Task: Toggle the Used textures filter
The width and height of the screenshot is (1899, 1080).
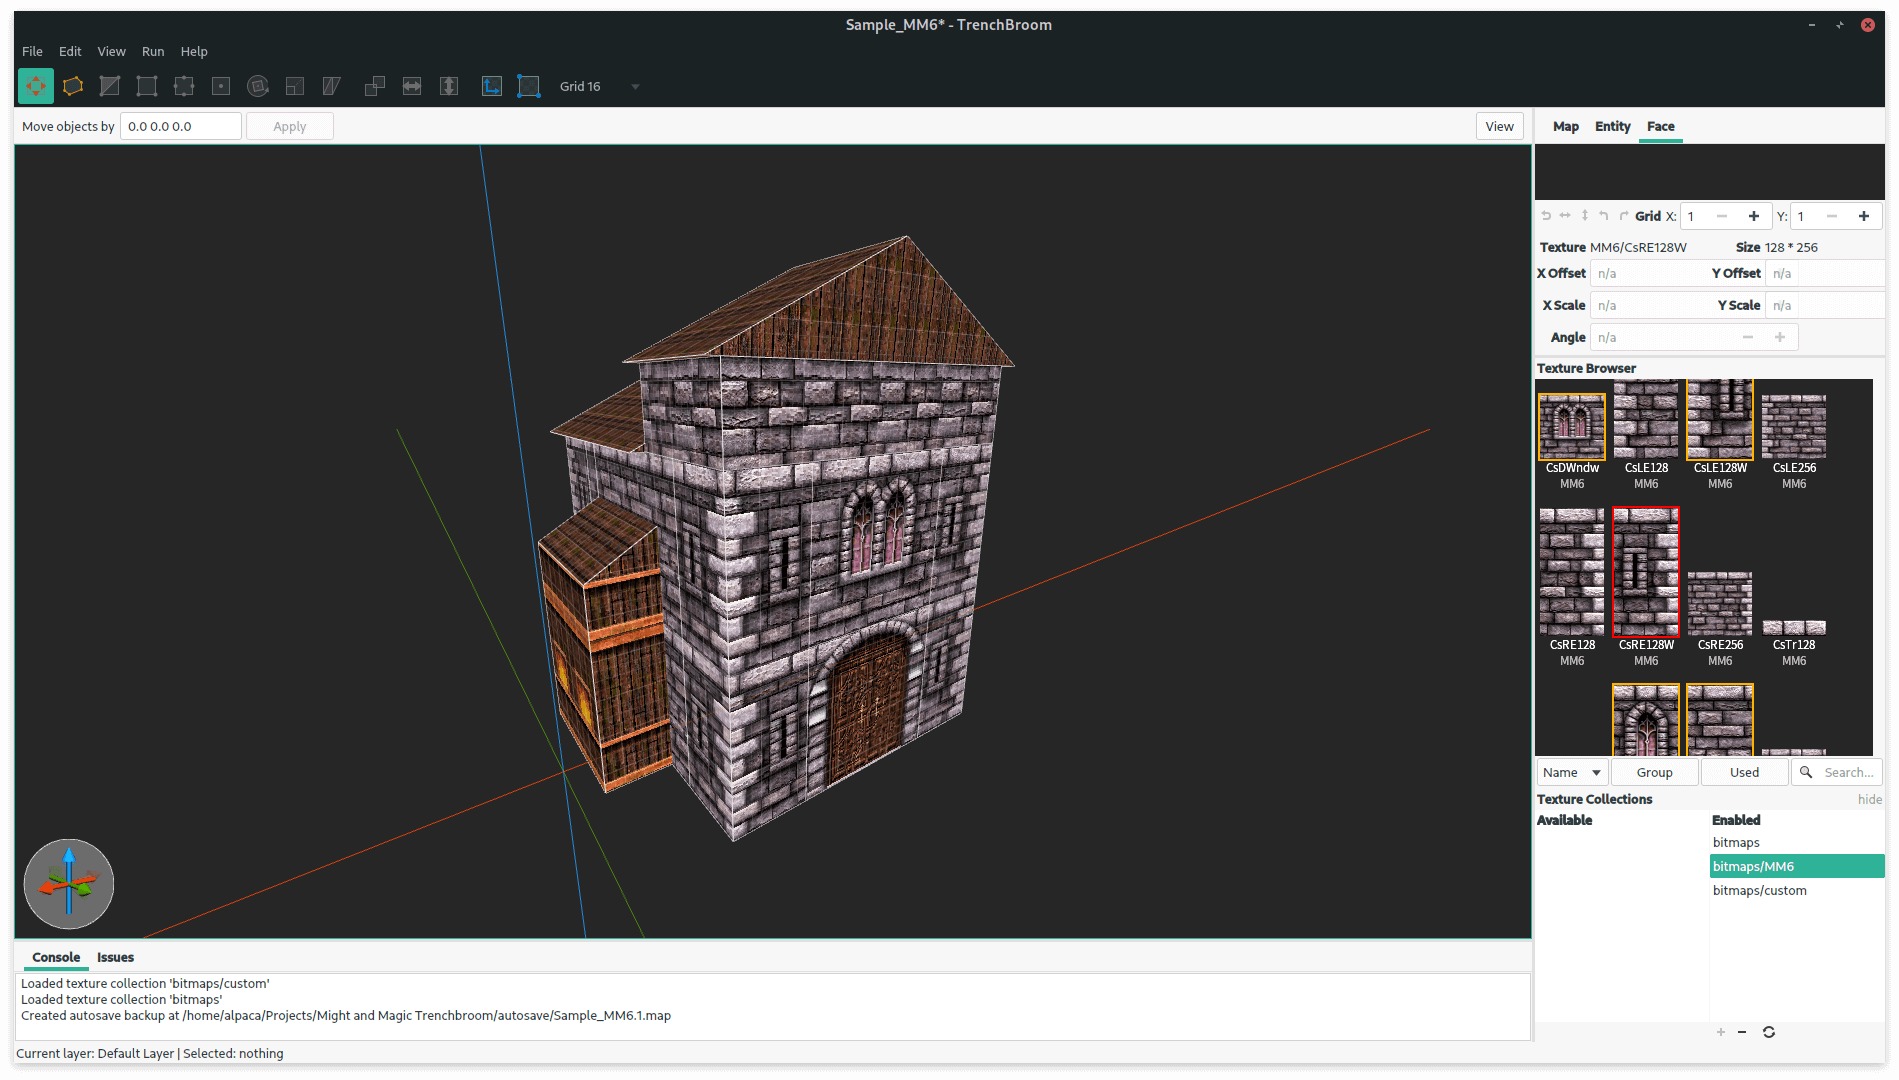Action: [1744, 772]
